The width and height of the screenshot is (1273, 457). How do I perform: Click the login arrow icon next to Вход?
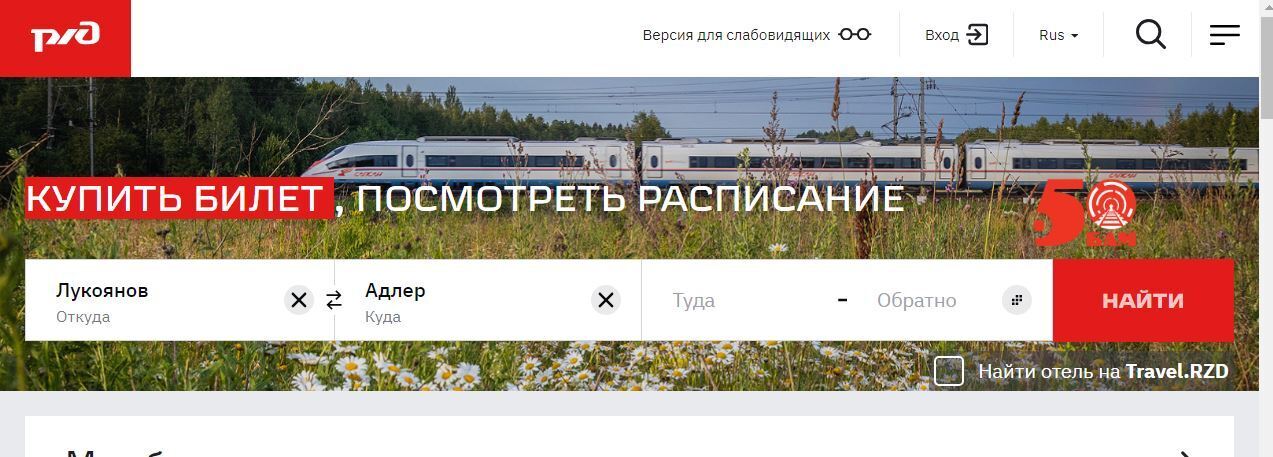pyautogui.click(x=978, y=35)
